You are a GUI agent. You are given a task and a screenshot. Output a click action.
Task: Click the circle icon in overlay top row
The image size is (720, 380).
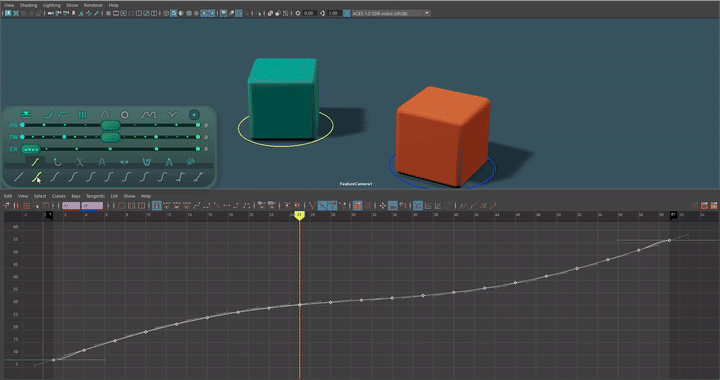pos(124,115)
